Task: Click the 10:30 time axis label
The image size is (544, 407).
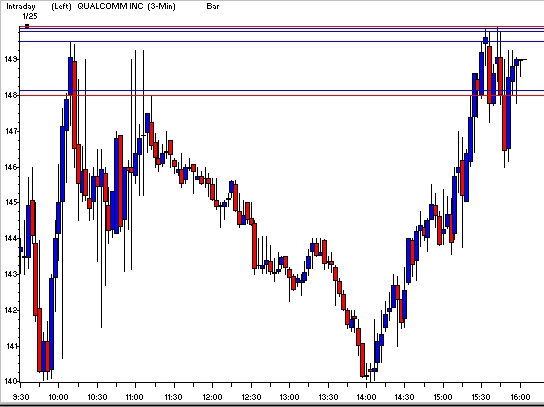Action: coord(97,397)
